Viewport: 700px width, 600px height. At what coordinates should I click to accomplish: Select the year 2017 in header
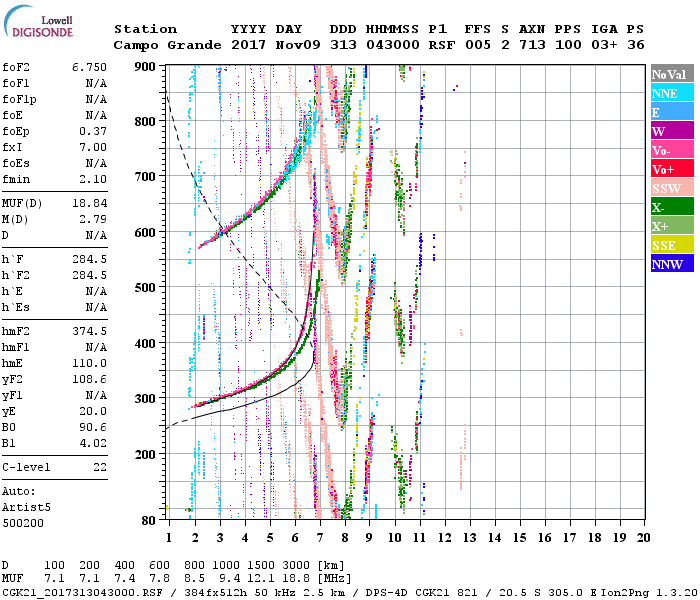pos(248,45)
